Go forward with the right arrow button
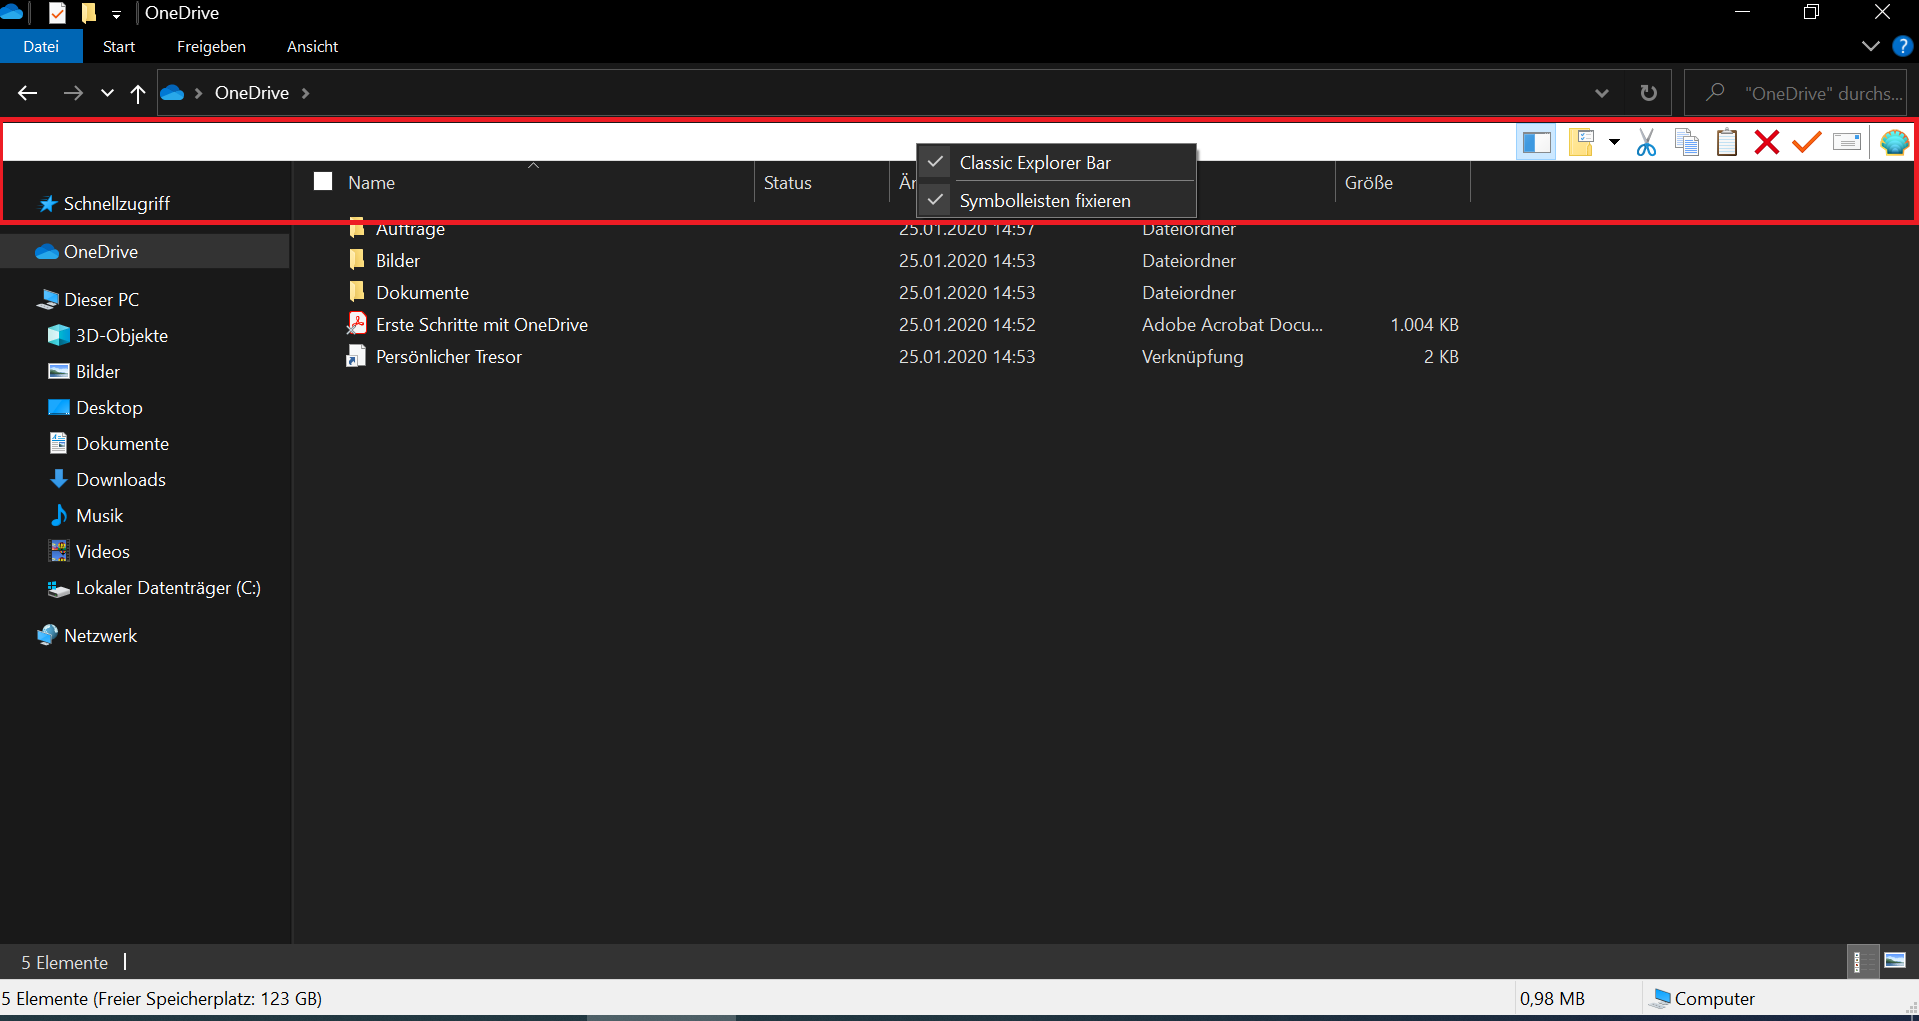Image resolution: width=1919 pixels, height=1021 pixels. 73,93
